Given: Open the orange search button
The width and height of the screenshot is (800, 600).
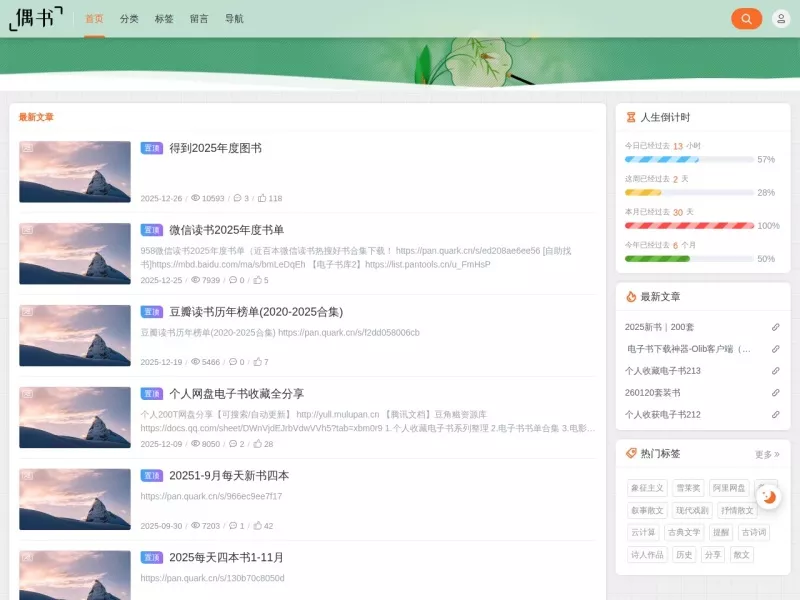Looking at the screenshot, I should pos(746,19).
